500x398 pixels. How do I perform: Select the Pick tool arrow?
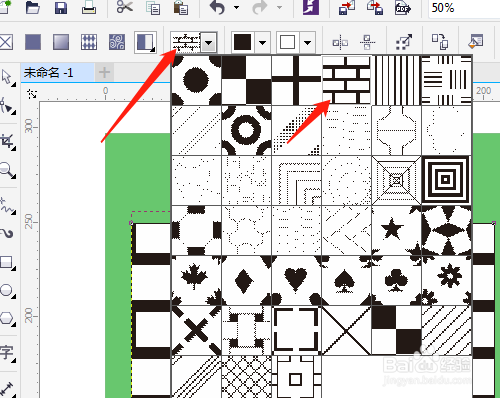[x=8, y=78]
